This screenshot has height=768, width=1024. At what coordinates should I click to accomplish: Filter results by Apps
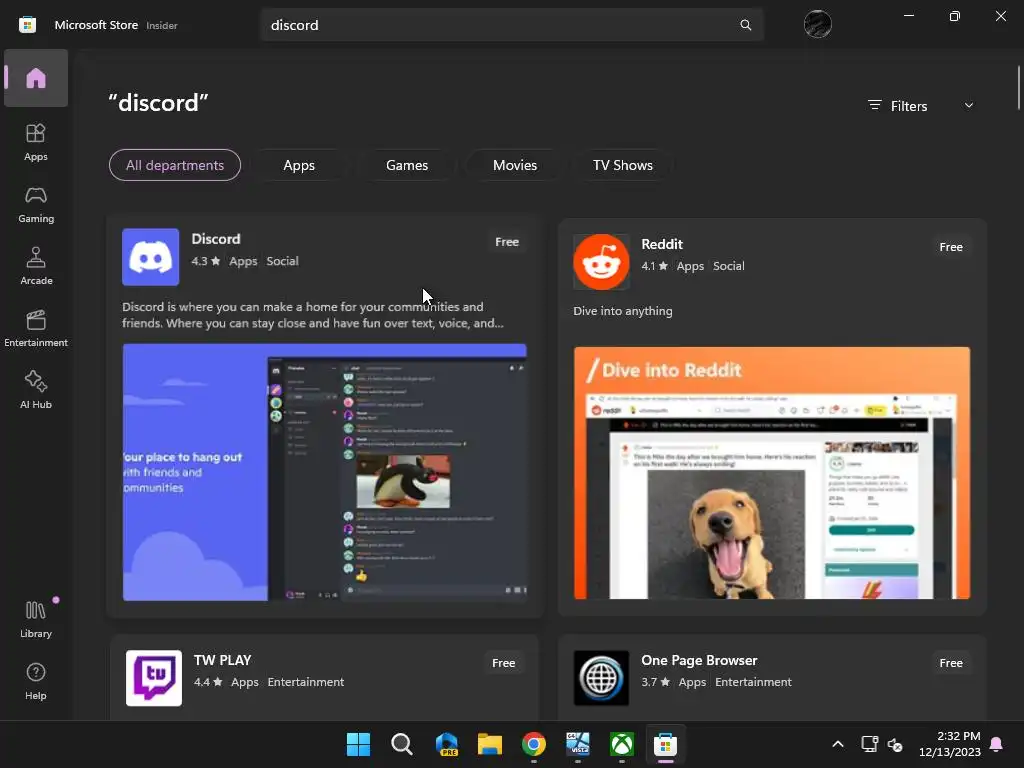299,165
